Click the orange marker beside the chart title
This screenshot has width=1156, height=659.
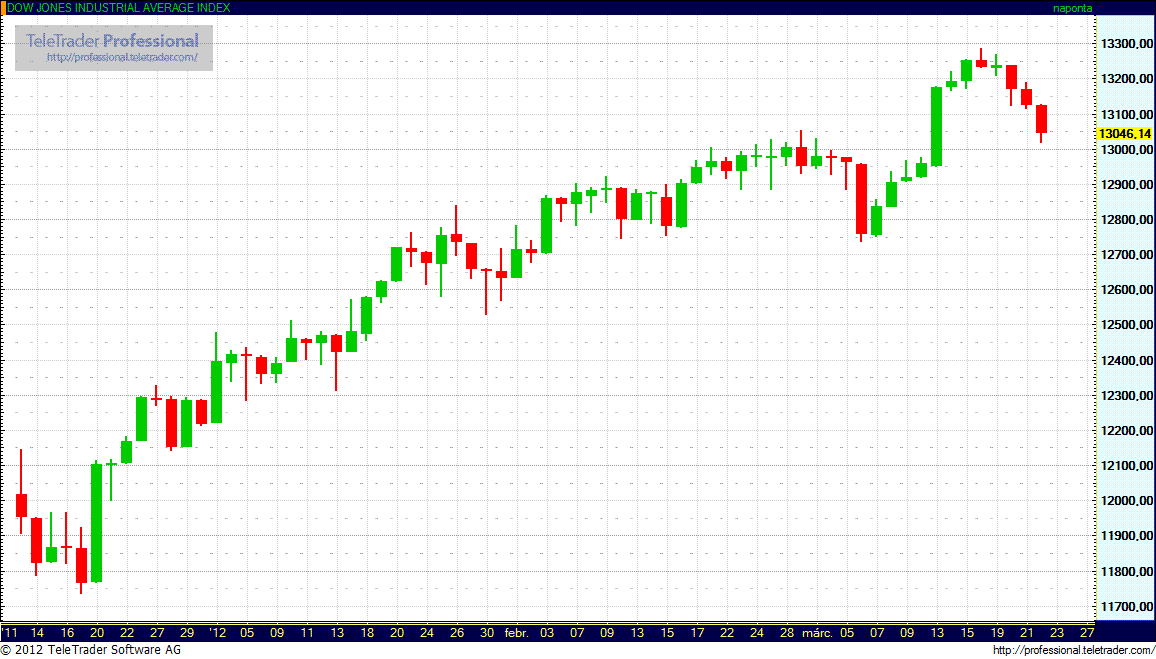click(x=3, y=7)
